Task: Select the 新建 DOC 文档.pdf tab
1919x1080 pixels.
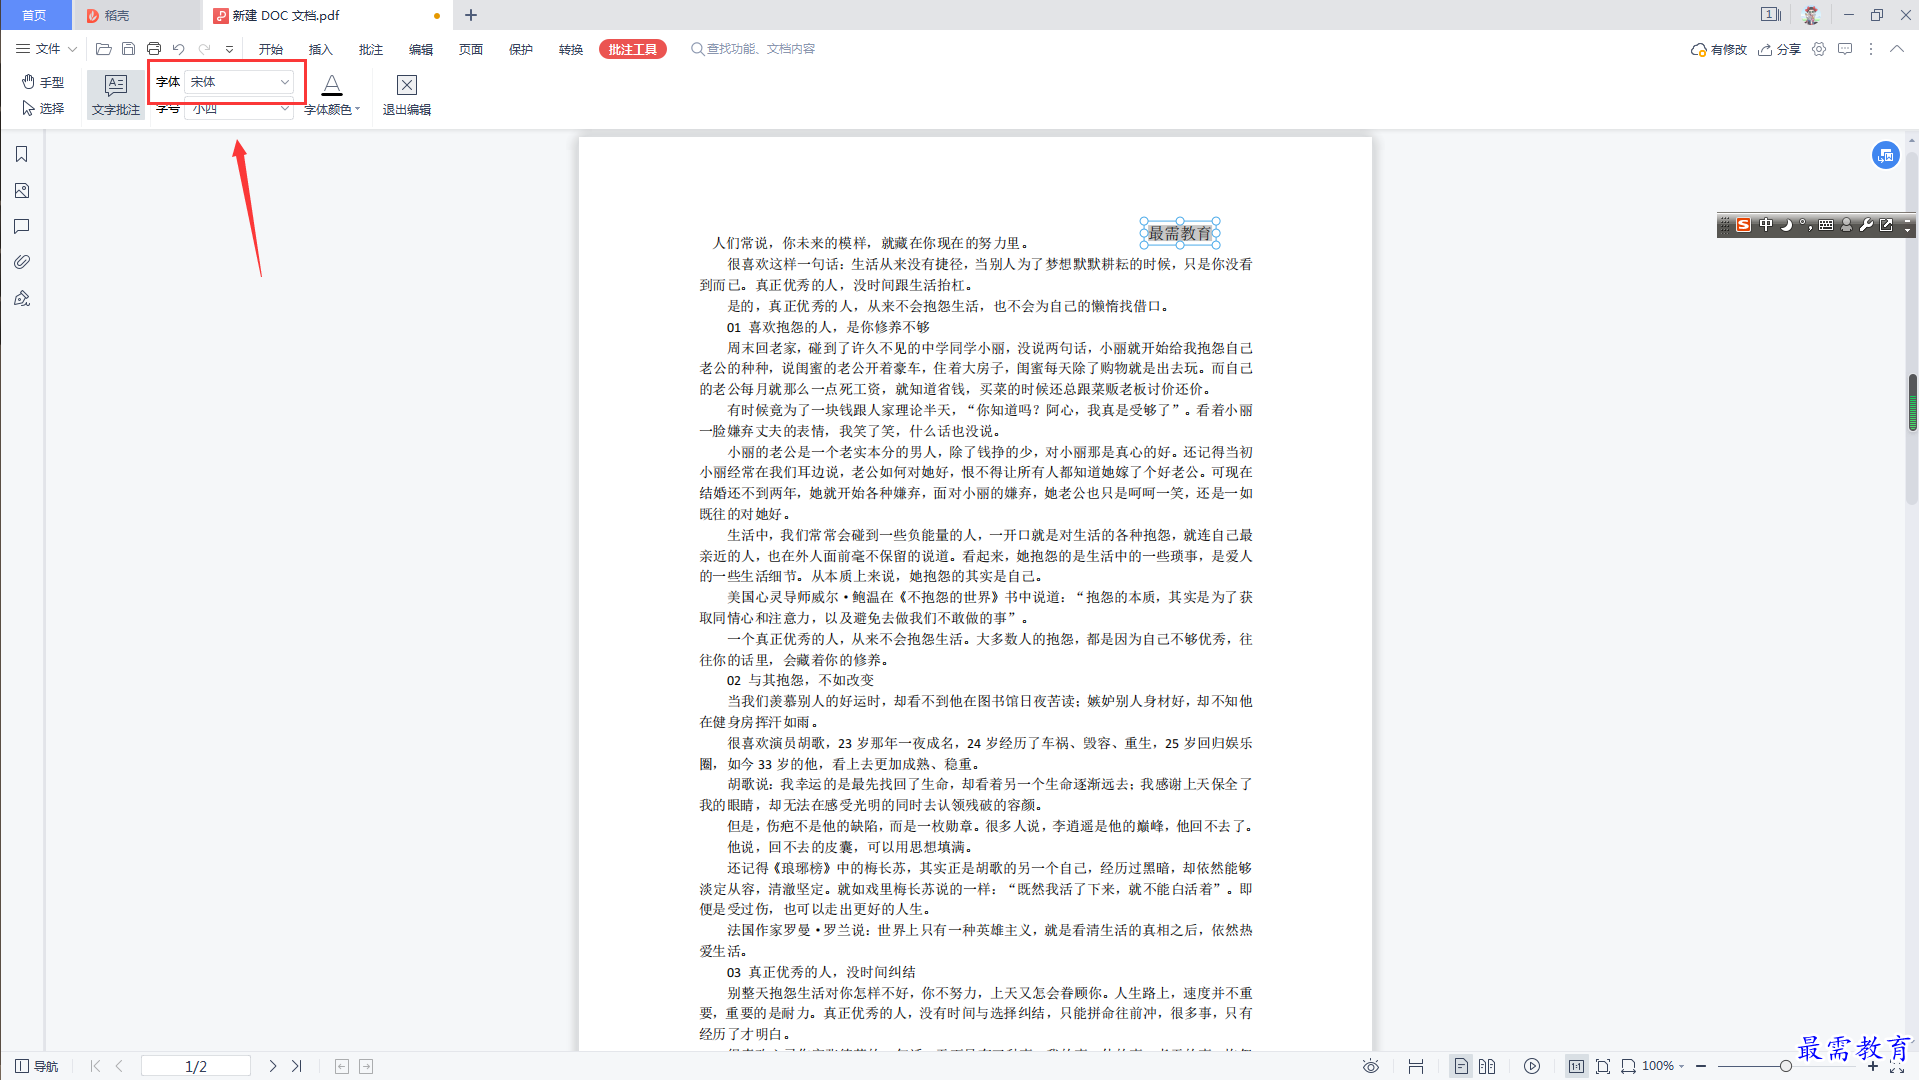Action: tap(327, 15)
